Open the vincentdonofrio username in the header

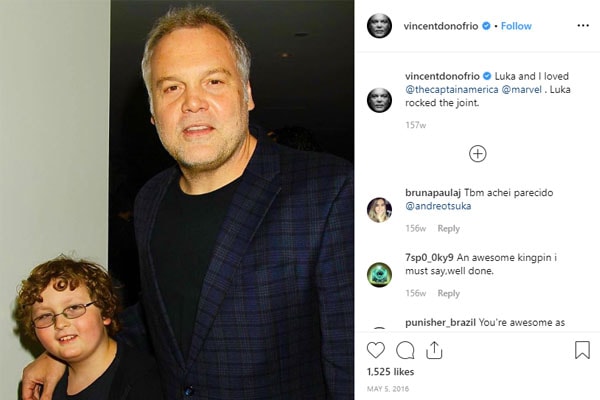[x=441, y=25]
